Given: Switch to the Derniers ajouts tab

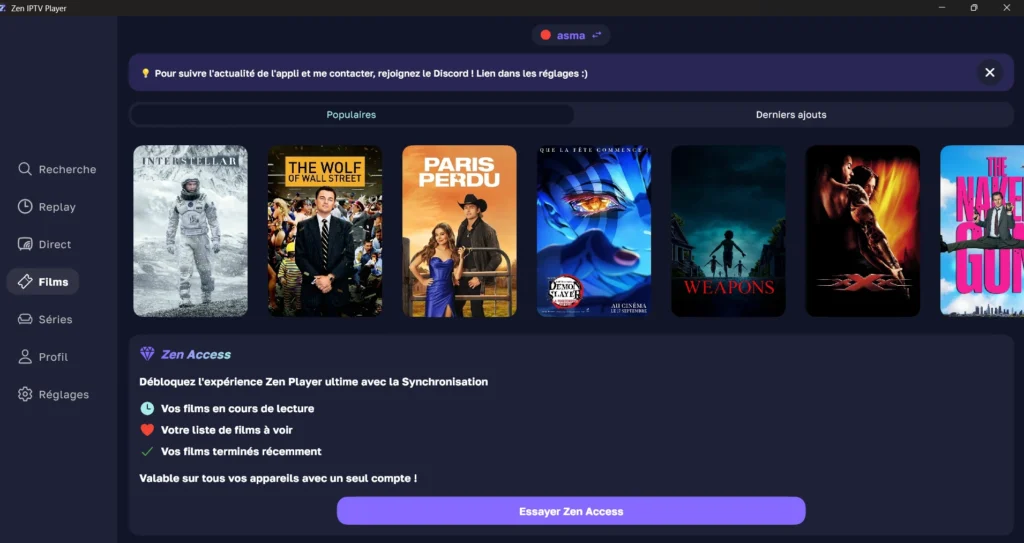Looking at the screenshot, I should (790, 115).
